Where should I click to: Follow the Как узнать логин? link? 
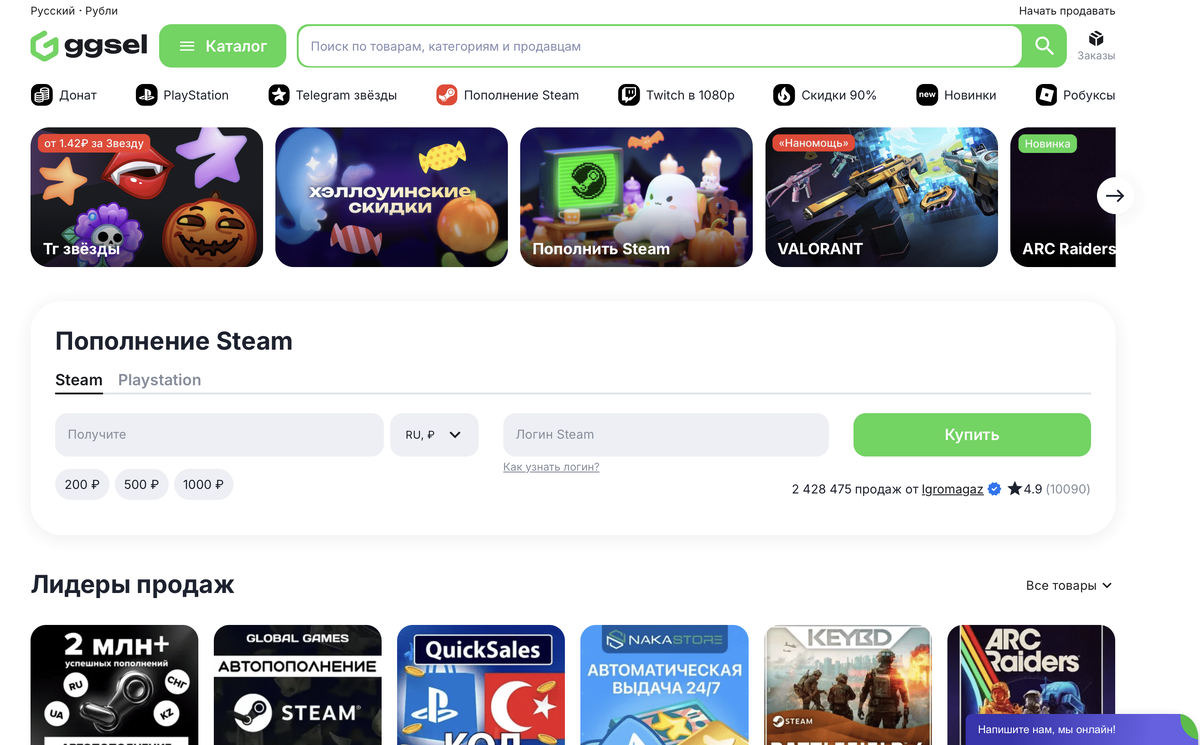click(551, 467)
